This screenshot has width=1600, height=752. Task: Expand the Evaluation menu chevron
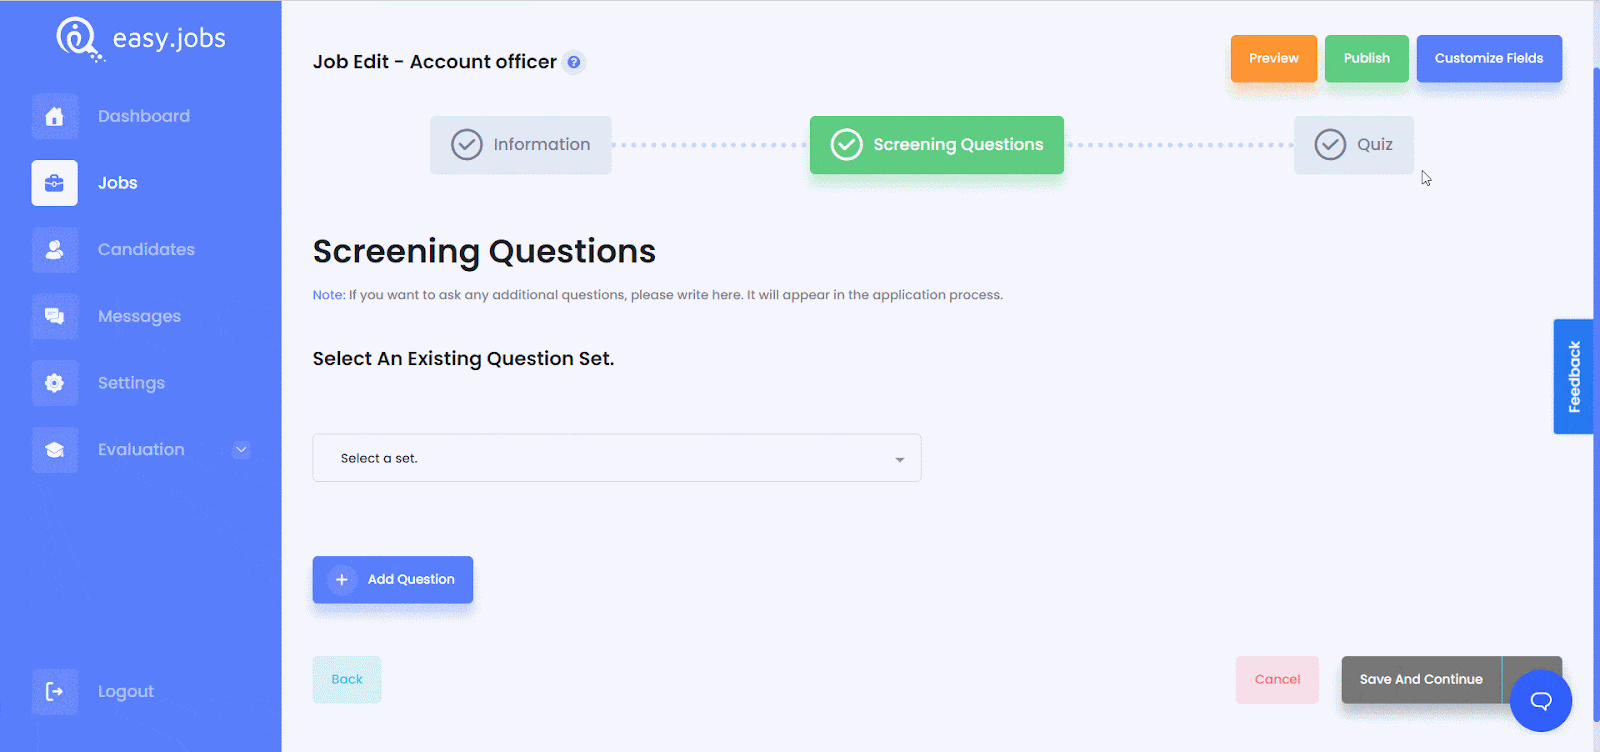(241, 450)
